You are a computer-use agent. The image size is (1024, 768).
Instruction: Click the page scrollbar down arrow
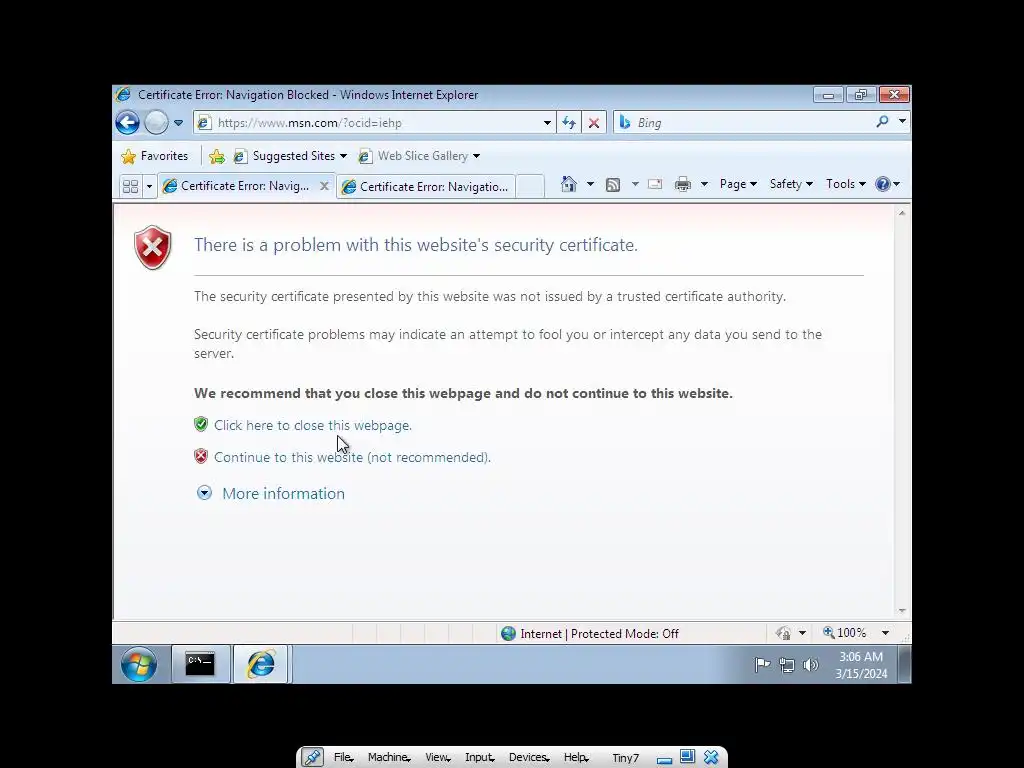tap(902, 611)
